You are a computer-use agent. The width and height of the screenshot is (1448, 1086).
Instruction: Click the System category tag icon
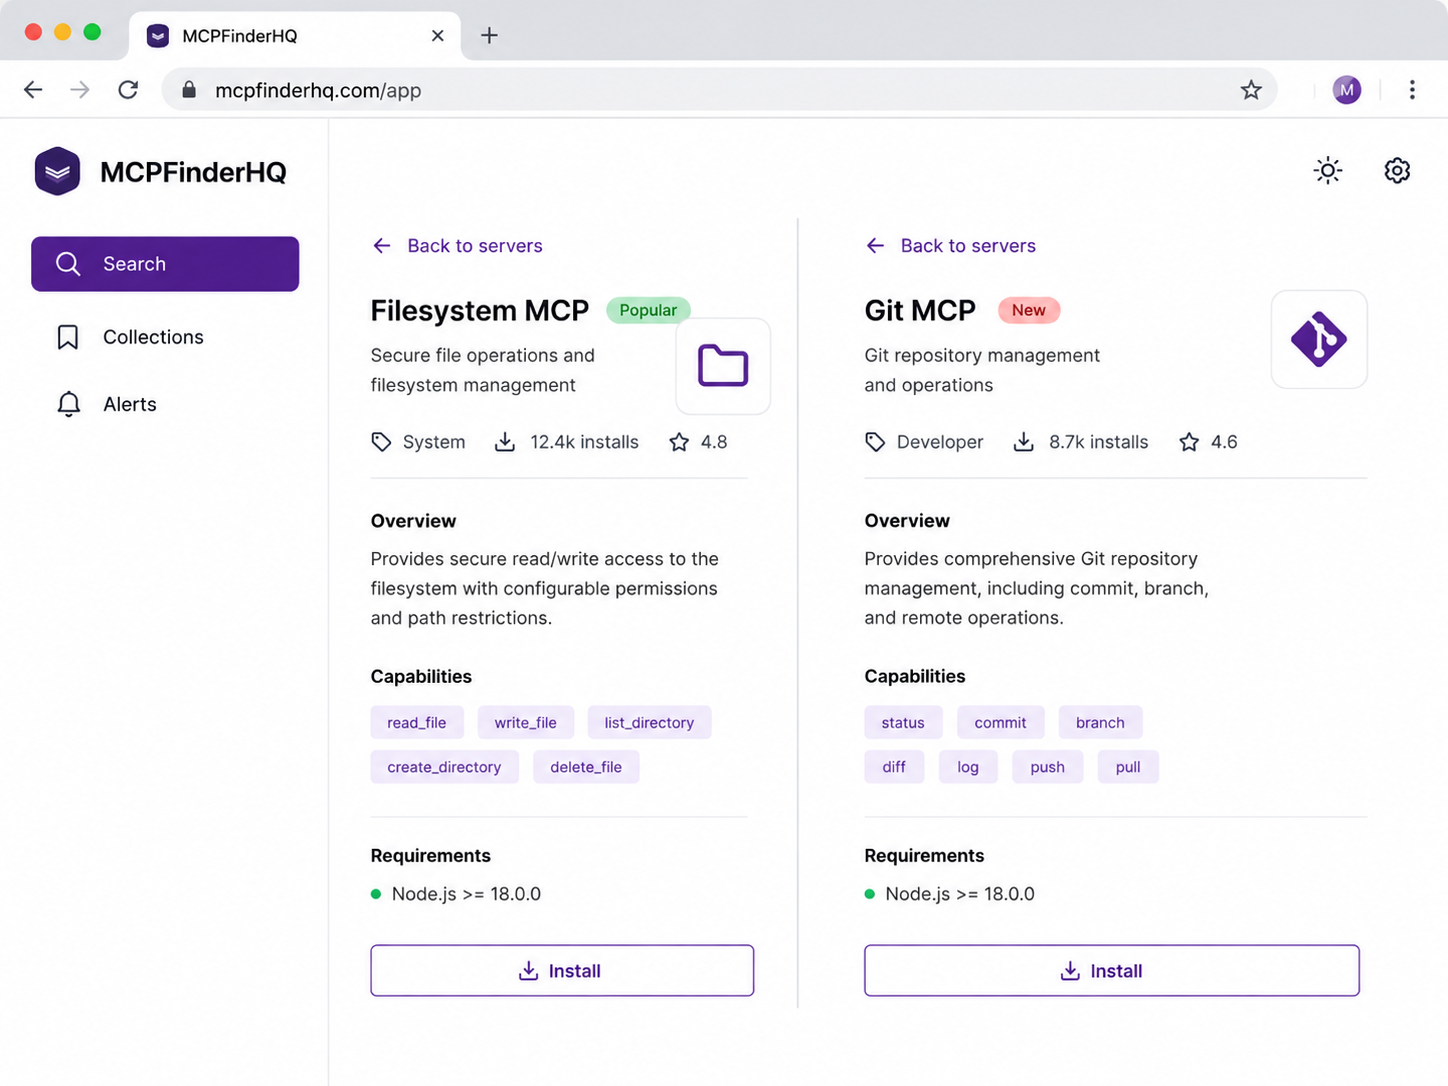381,442
